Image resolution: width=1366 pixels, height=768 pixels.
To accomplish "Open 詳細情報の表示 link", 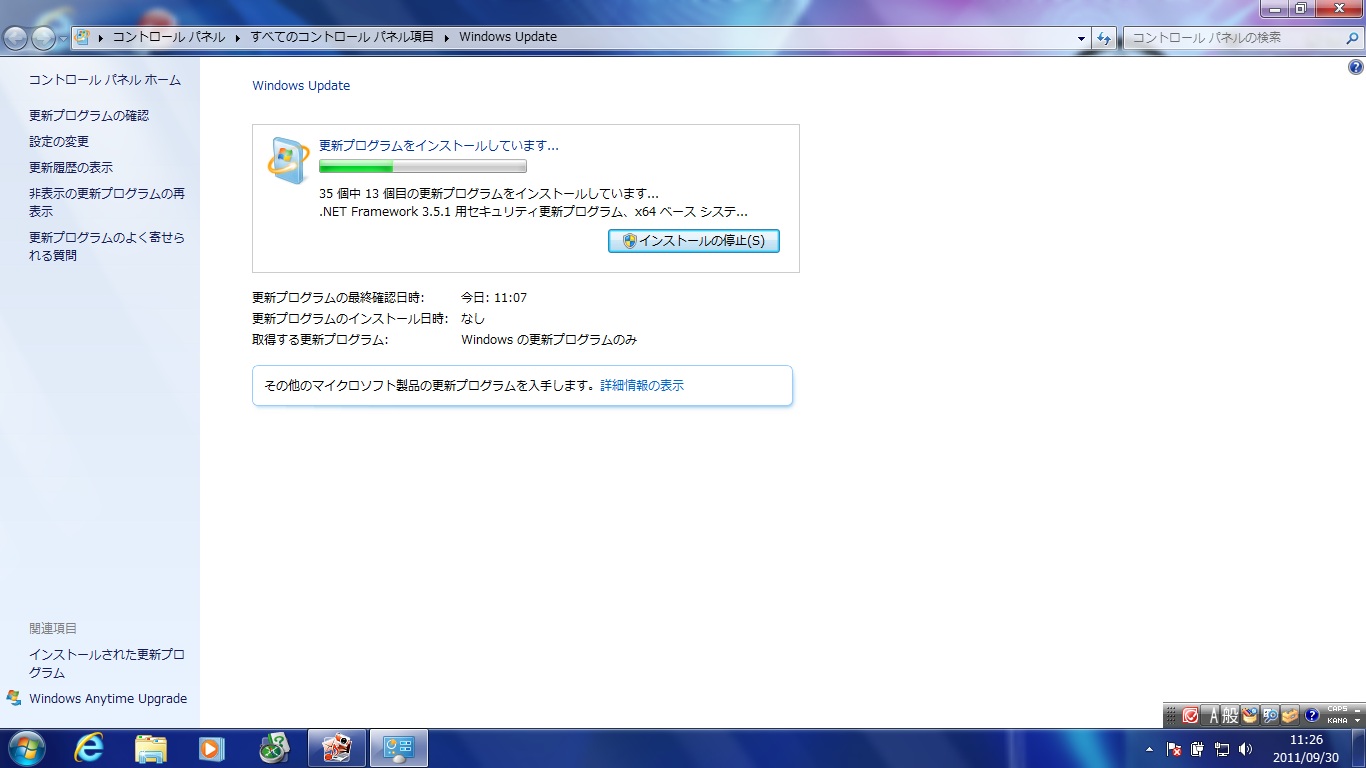I will point(642,385).
